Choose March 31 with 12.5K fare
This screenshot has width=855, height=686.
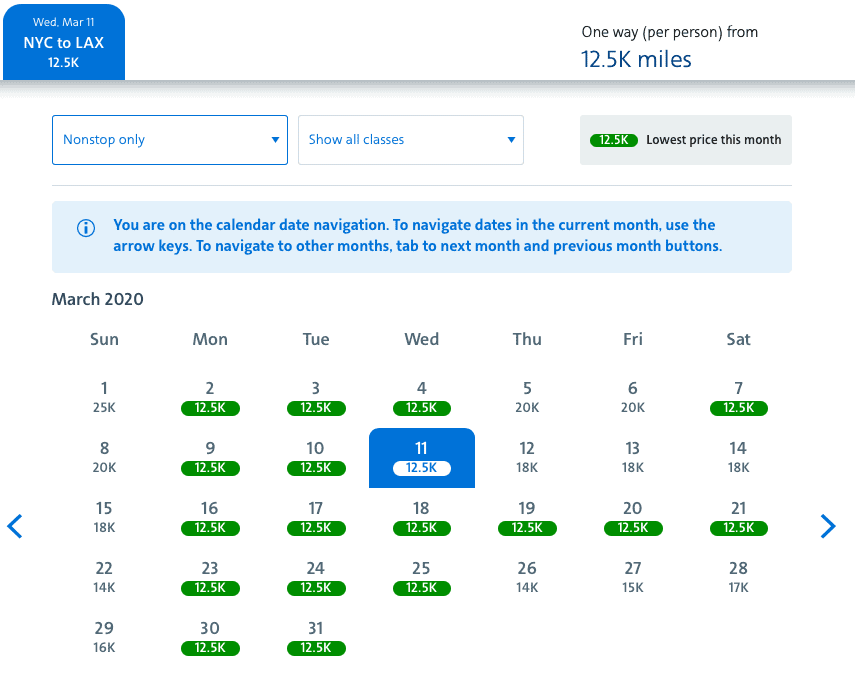pyautogui.click(x=316, y=638)
